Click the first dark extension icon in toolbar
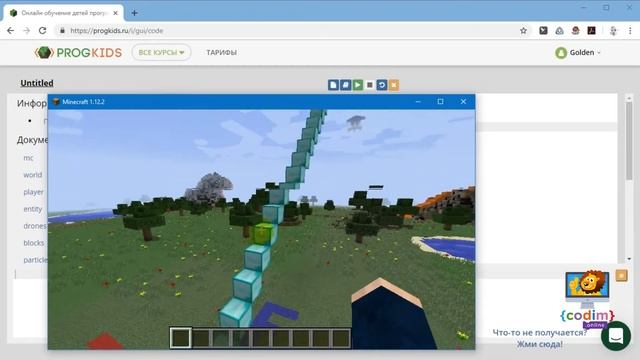 (x=543, y=31)
